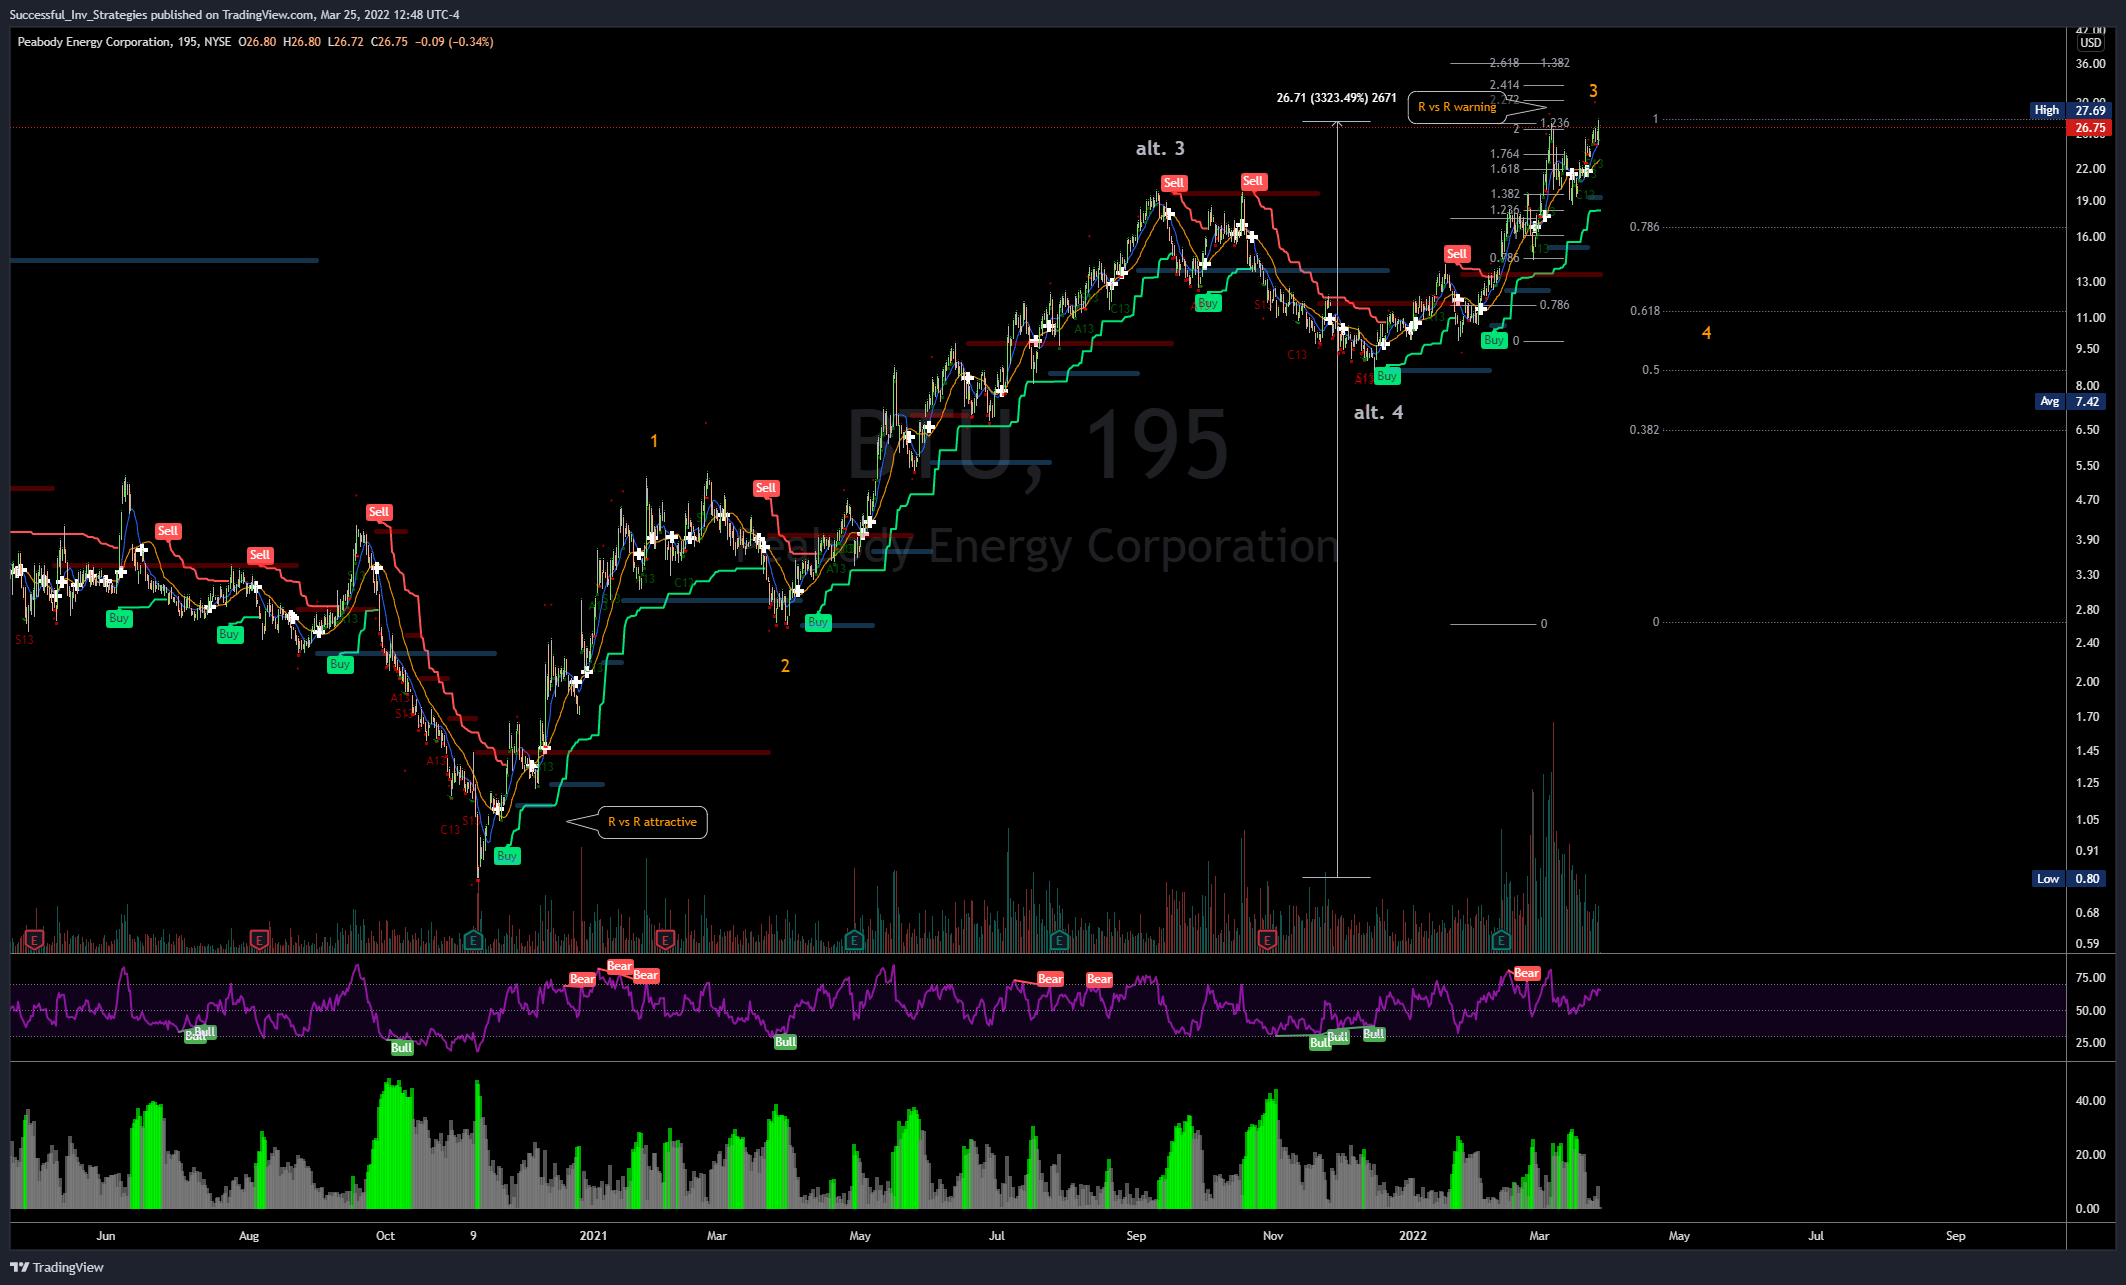Viewport: 2126px width, 1285px height.
Task: Click red earnings E marker near November 2021
Action: coord(1268,940)
